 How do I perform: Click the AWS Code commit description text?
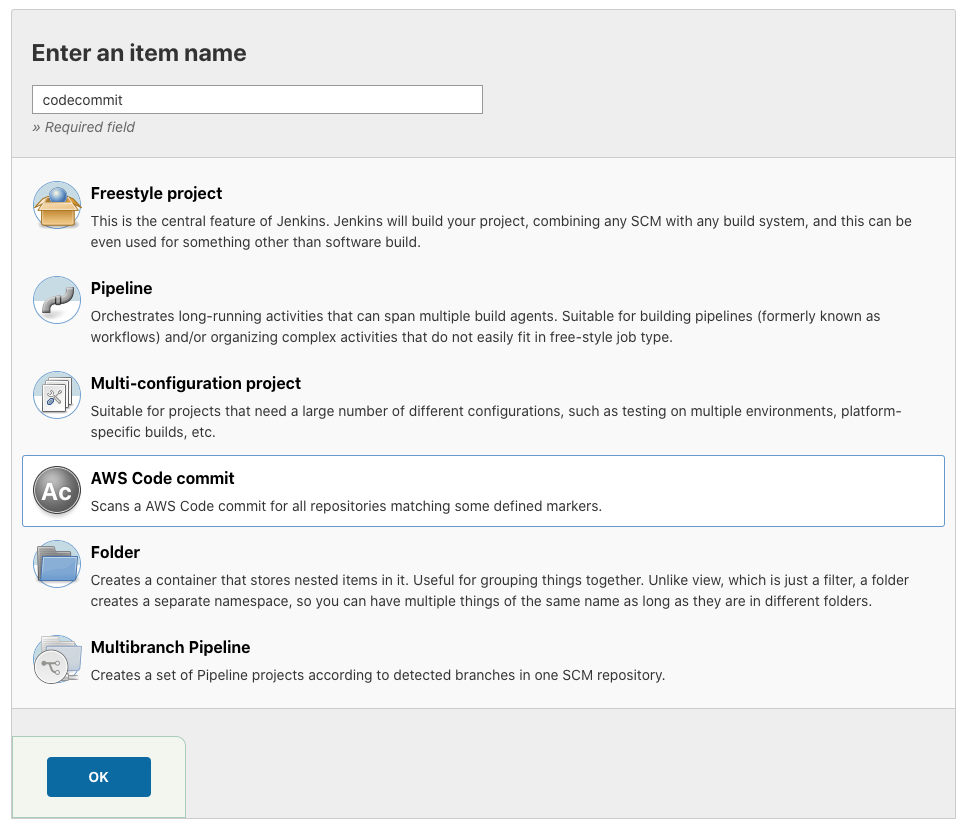pos(346,506)
